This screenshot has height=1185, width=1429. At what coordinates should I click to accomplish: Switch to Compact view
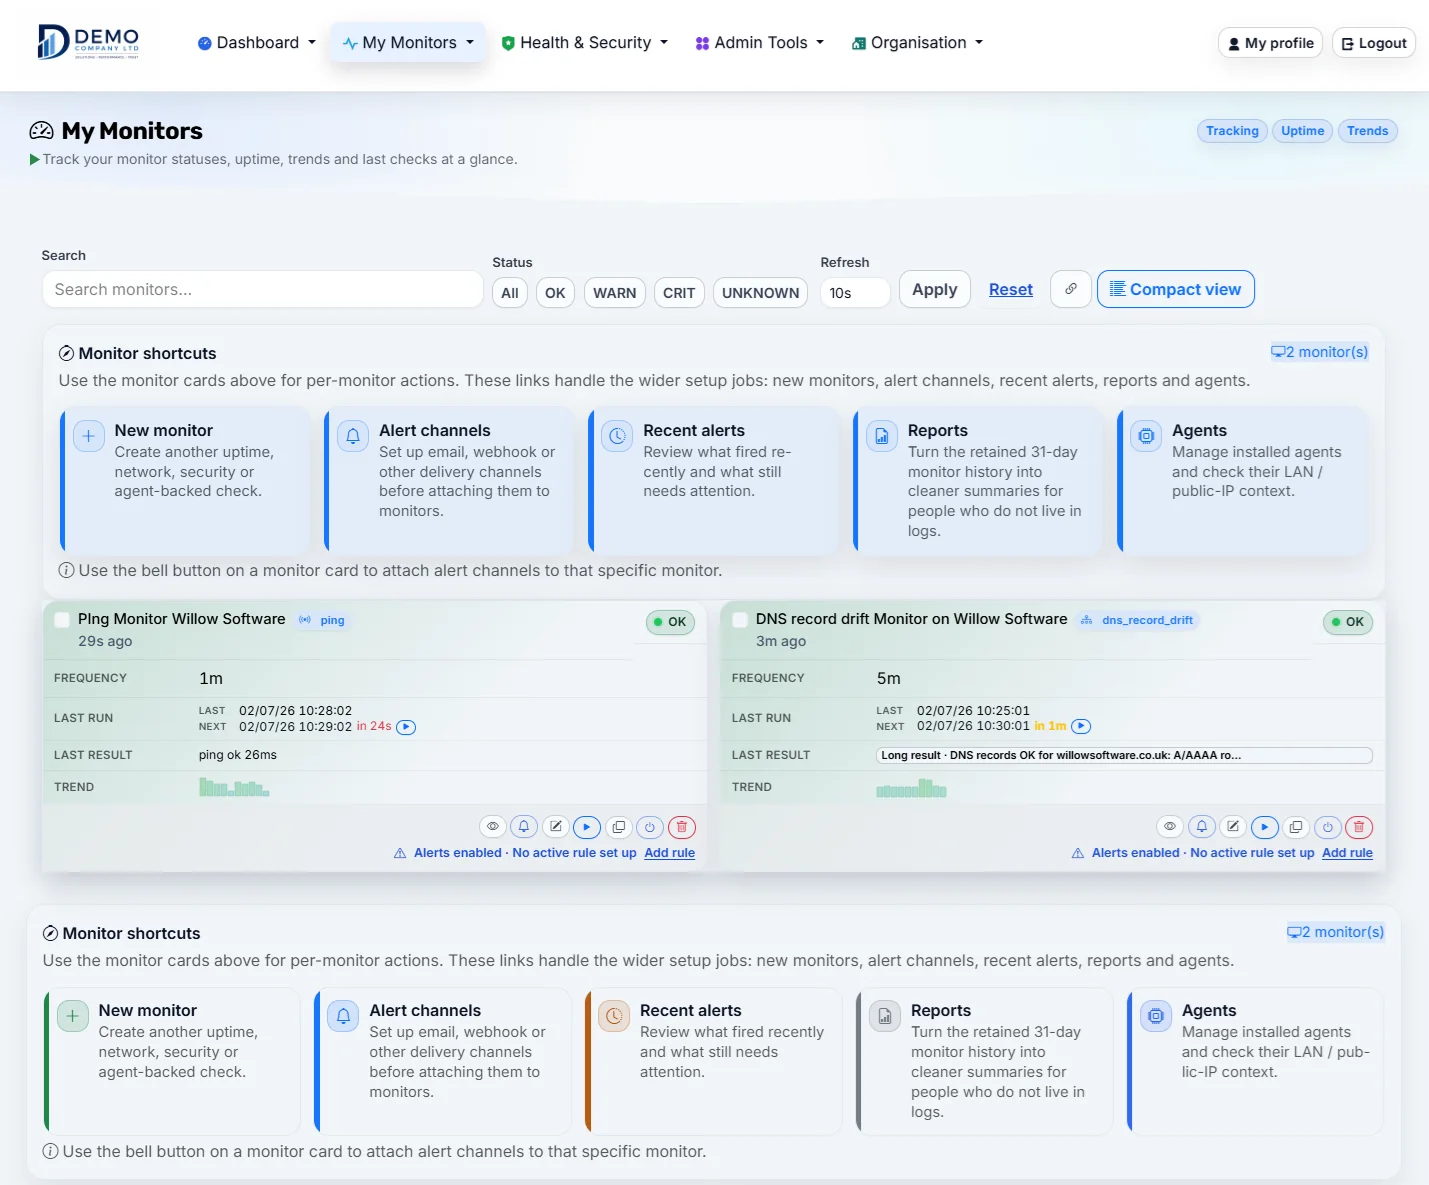pyautogui.click(x=1176, y=289)
